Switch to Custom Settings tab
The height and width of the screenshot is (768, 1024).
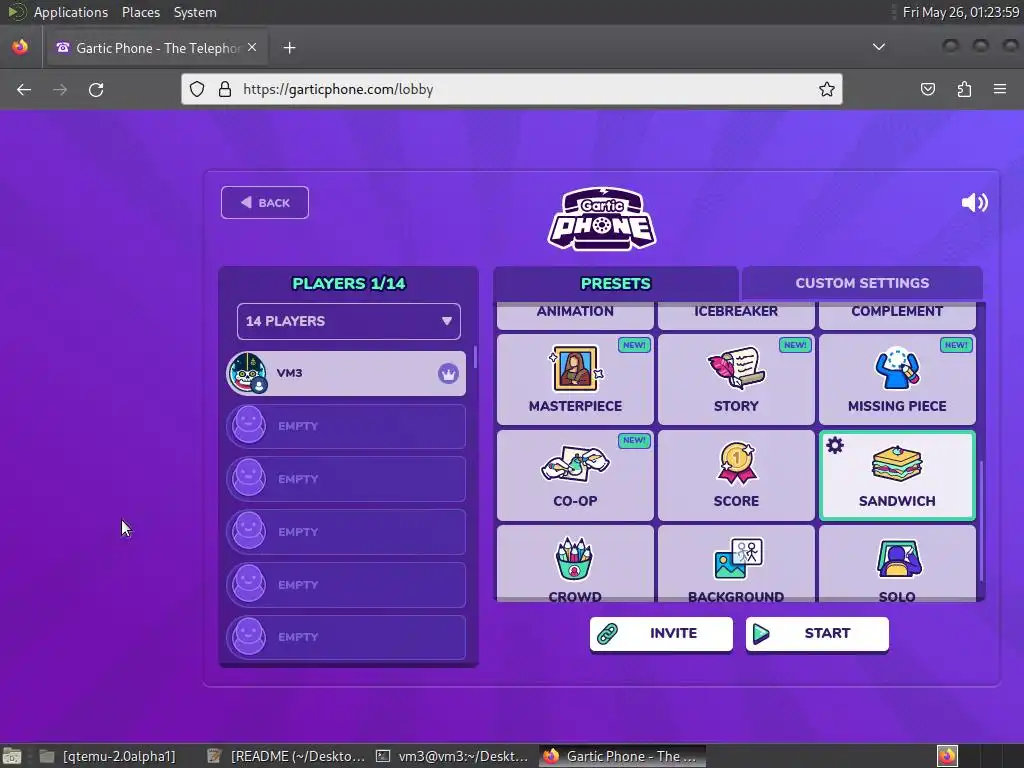pos(862,283)
